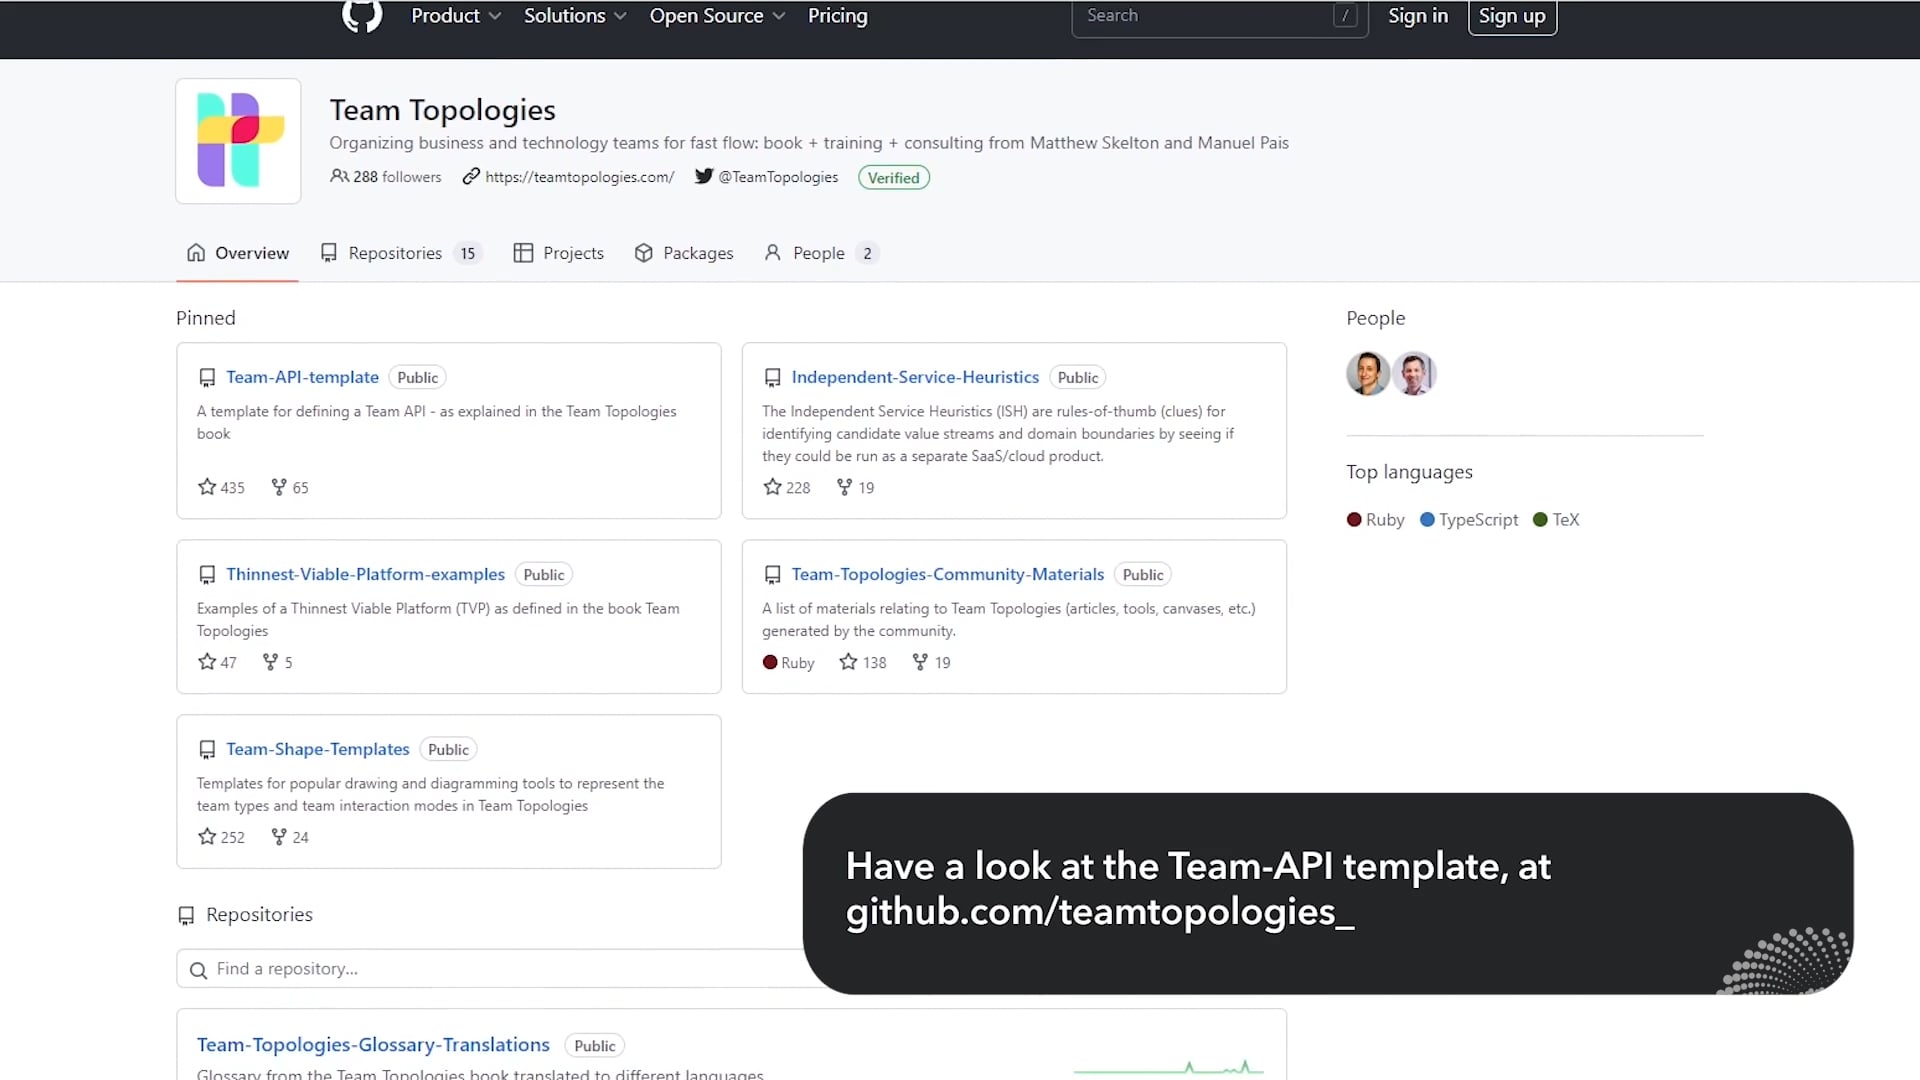Open the Team-Shape-Templates repository
This screenshot has width=1920, height=1080.
[x=318, y=749]
